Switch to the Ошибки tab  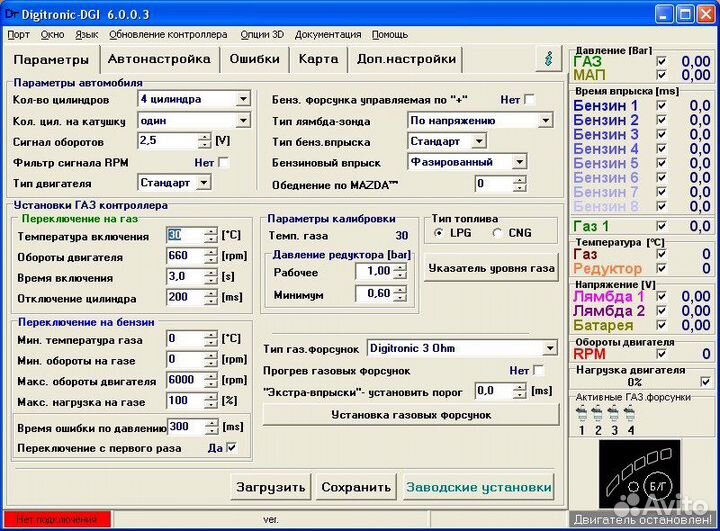(x=254, y=59)
